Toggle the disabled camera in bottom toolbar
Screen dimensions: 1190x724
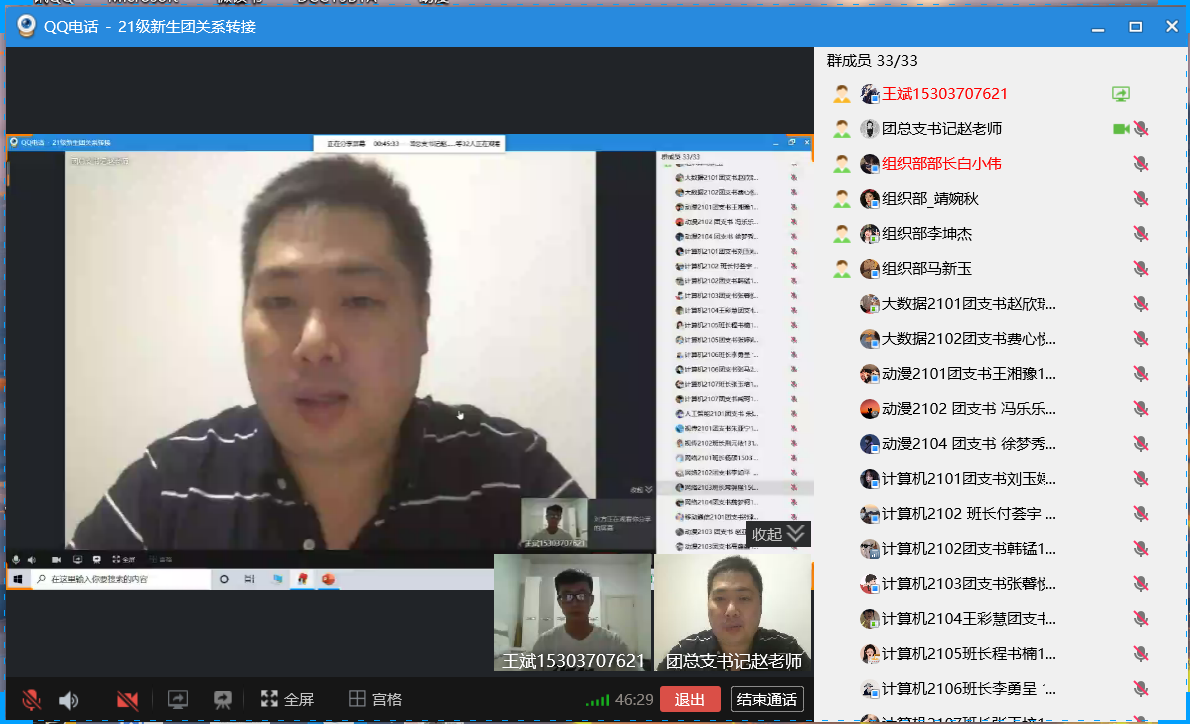(127, 700)
